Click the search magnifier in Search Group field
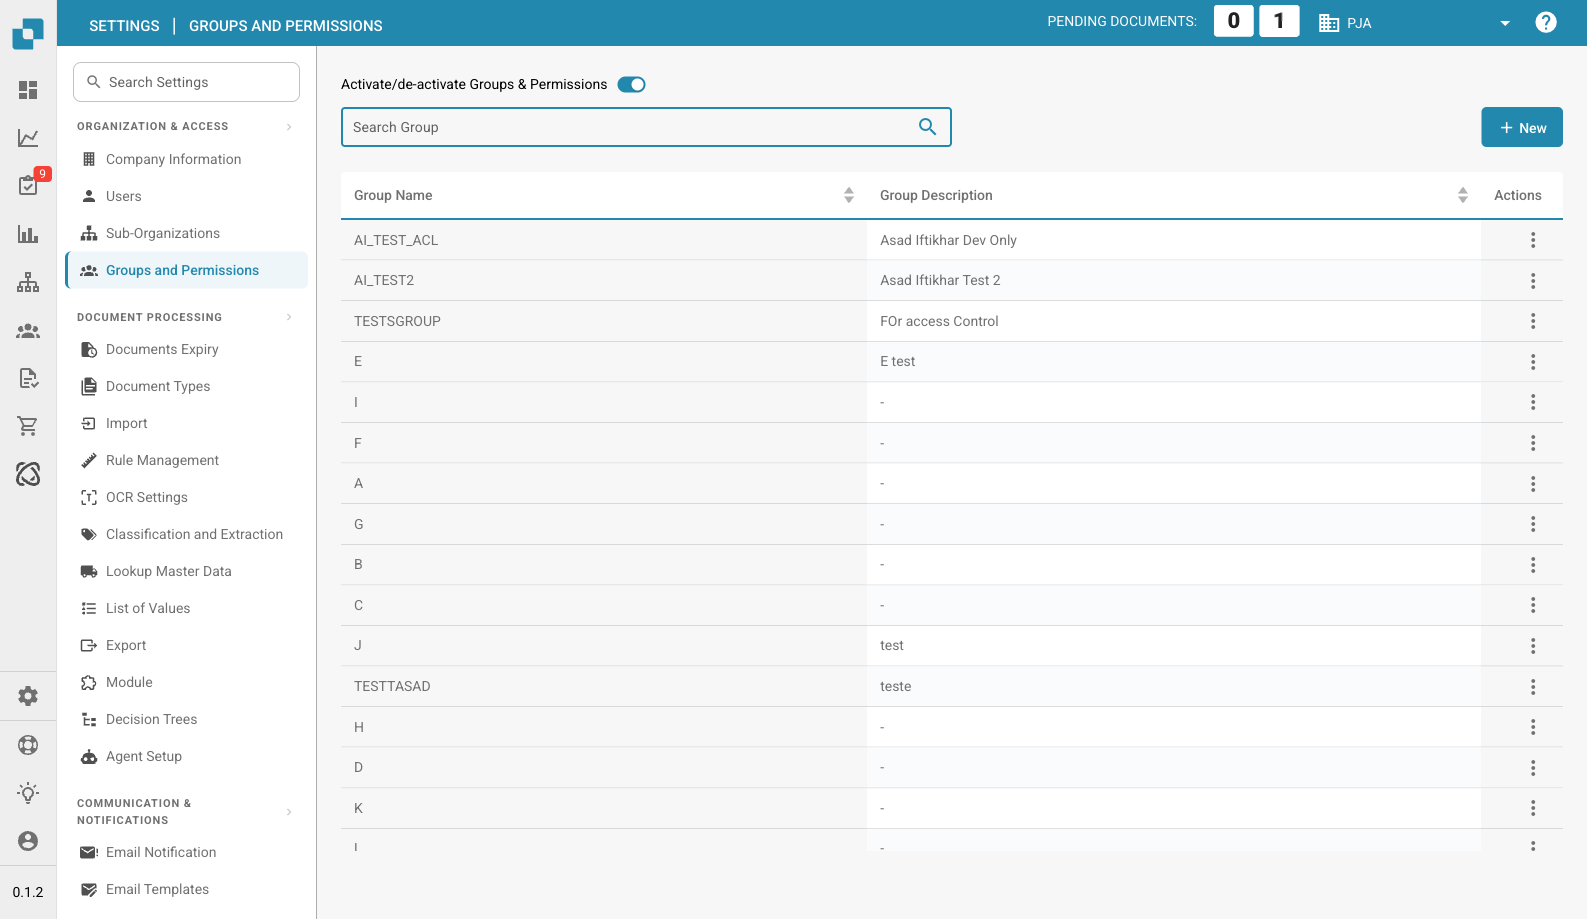 [927, 127]
